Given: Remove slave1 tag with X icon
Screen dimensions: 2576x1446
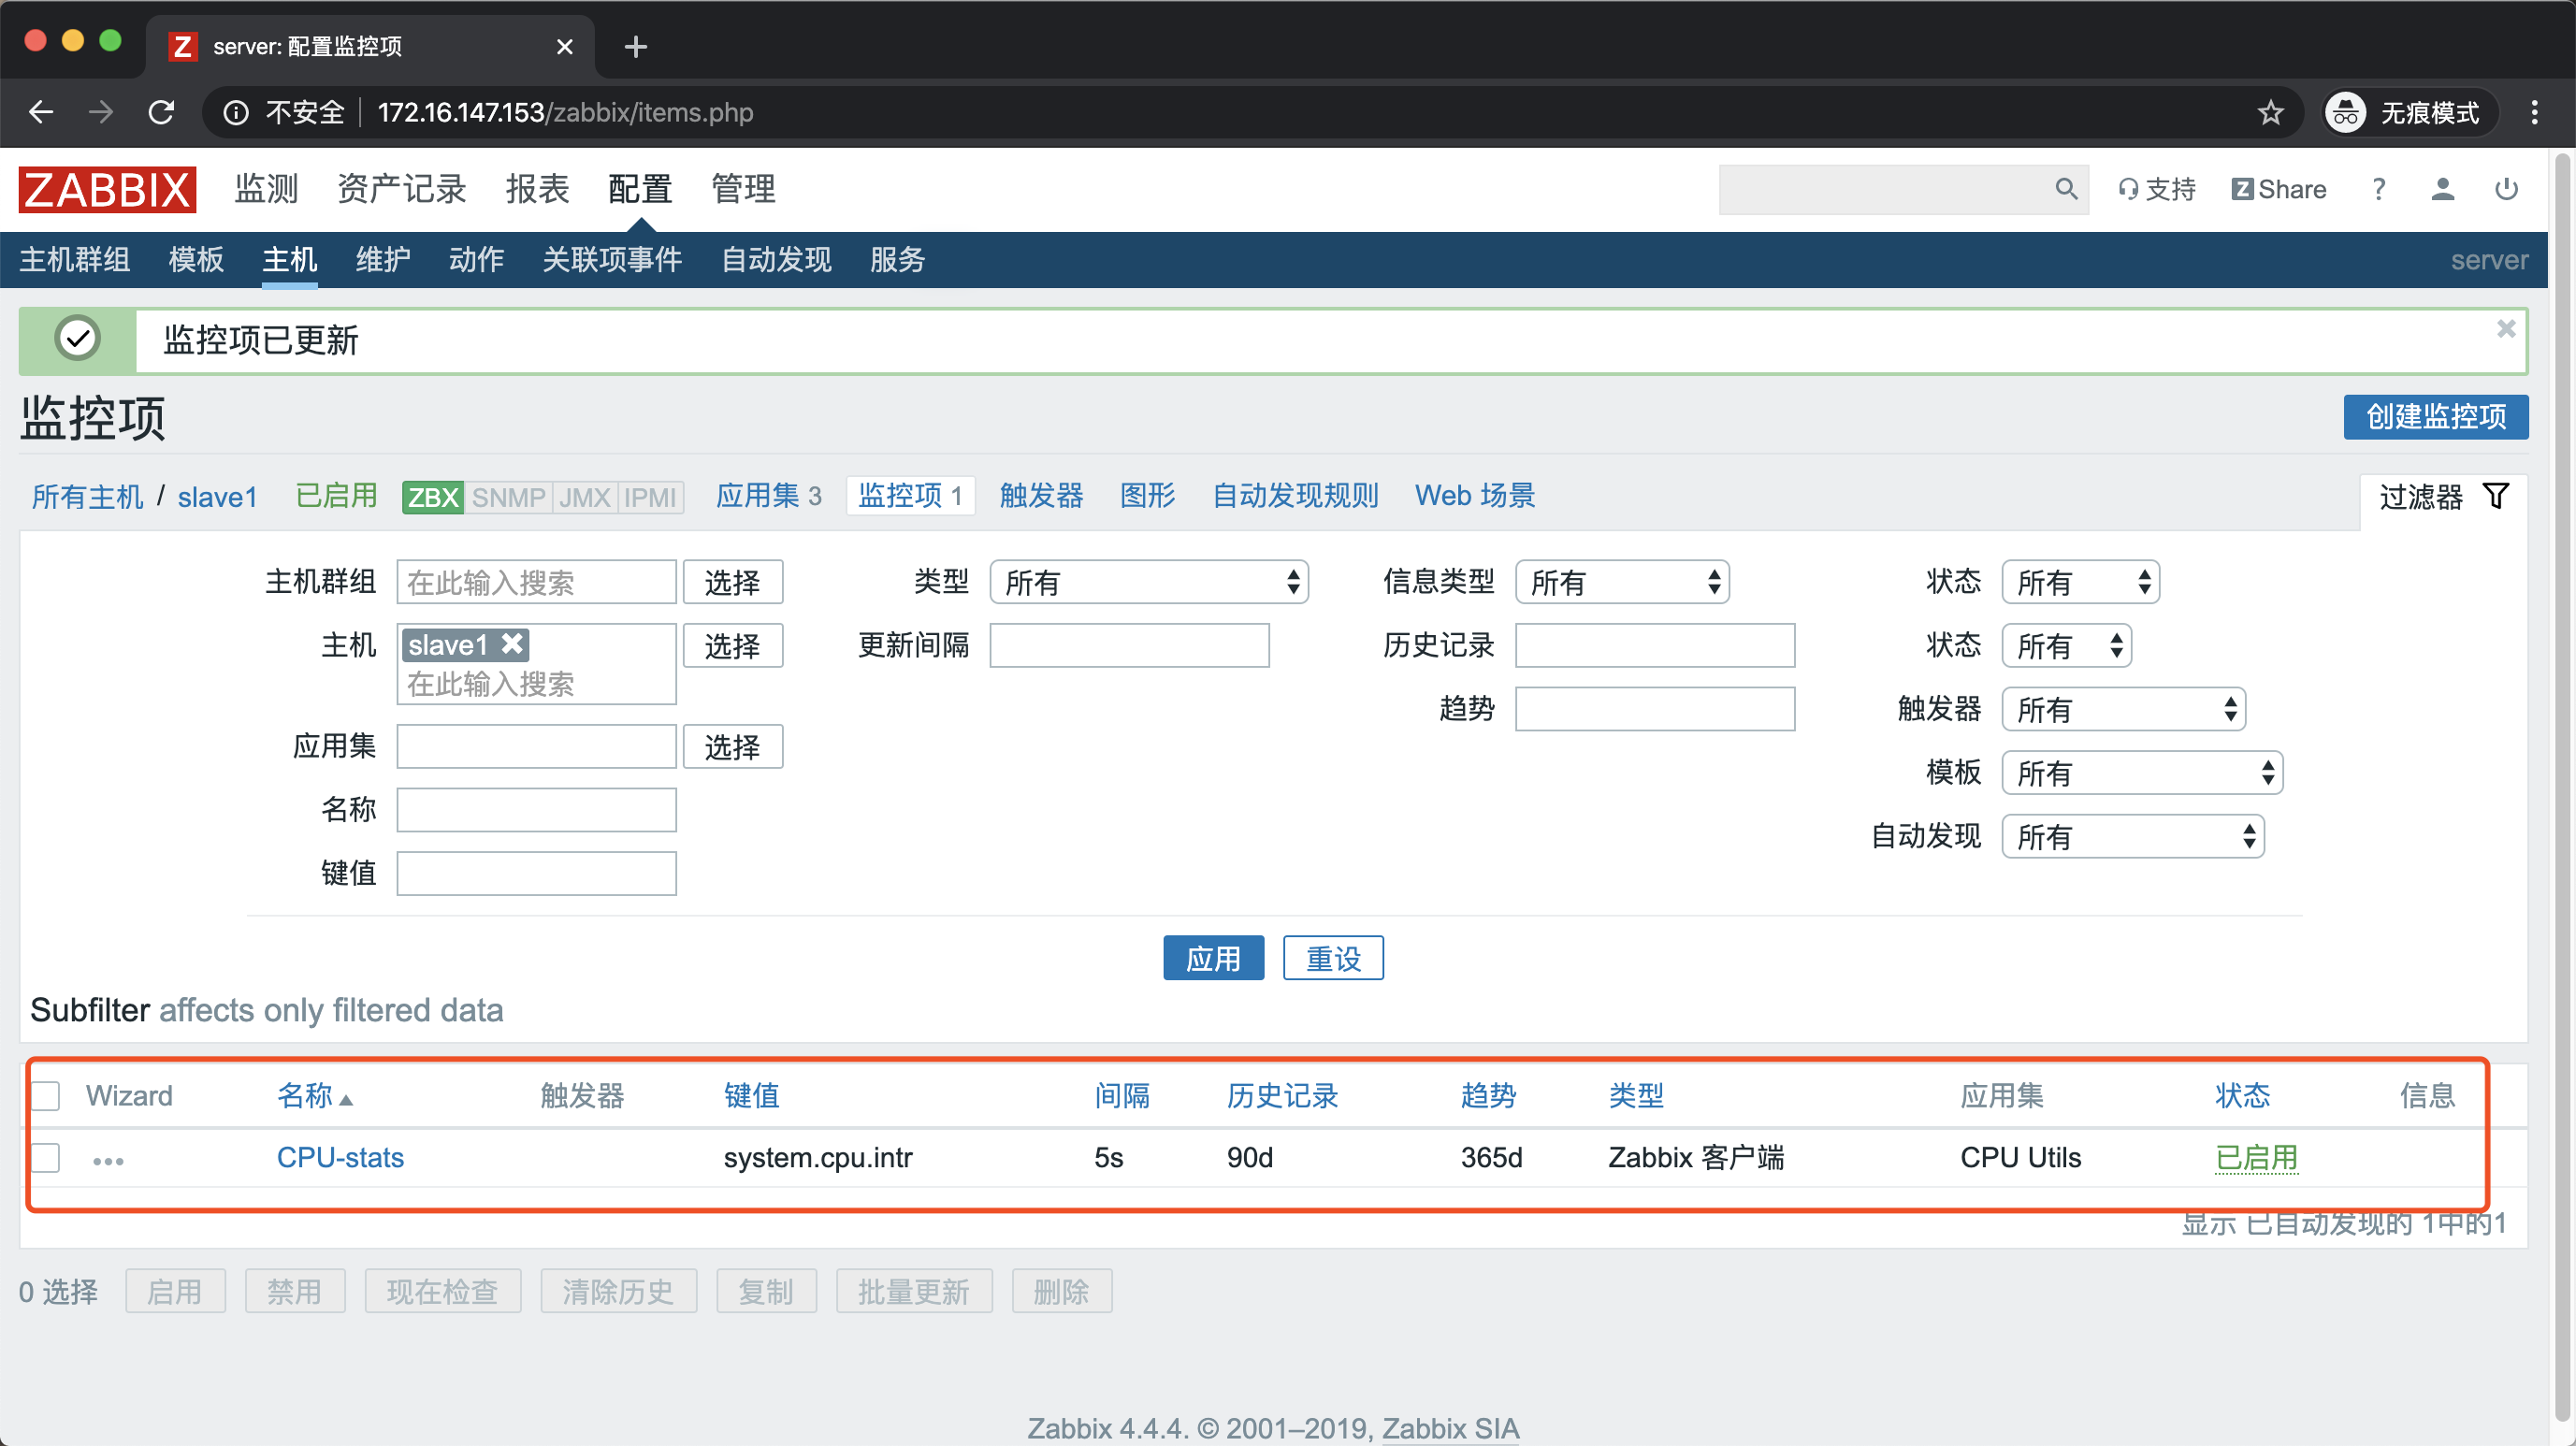Looking at the screenshot, I should (512, 644).
